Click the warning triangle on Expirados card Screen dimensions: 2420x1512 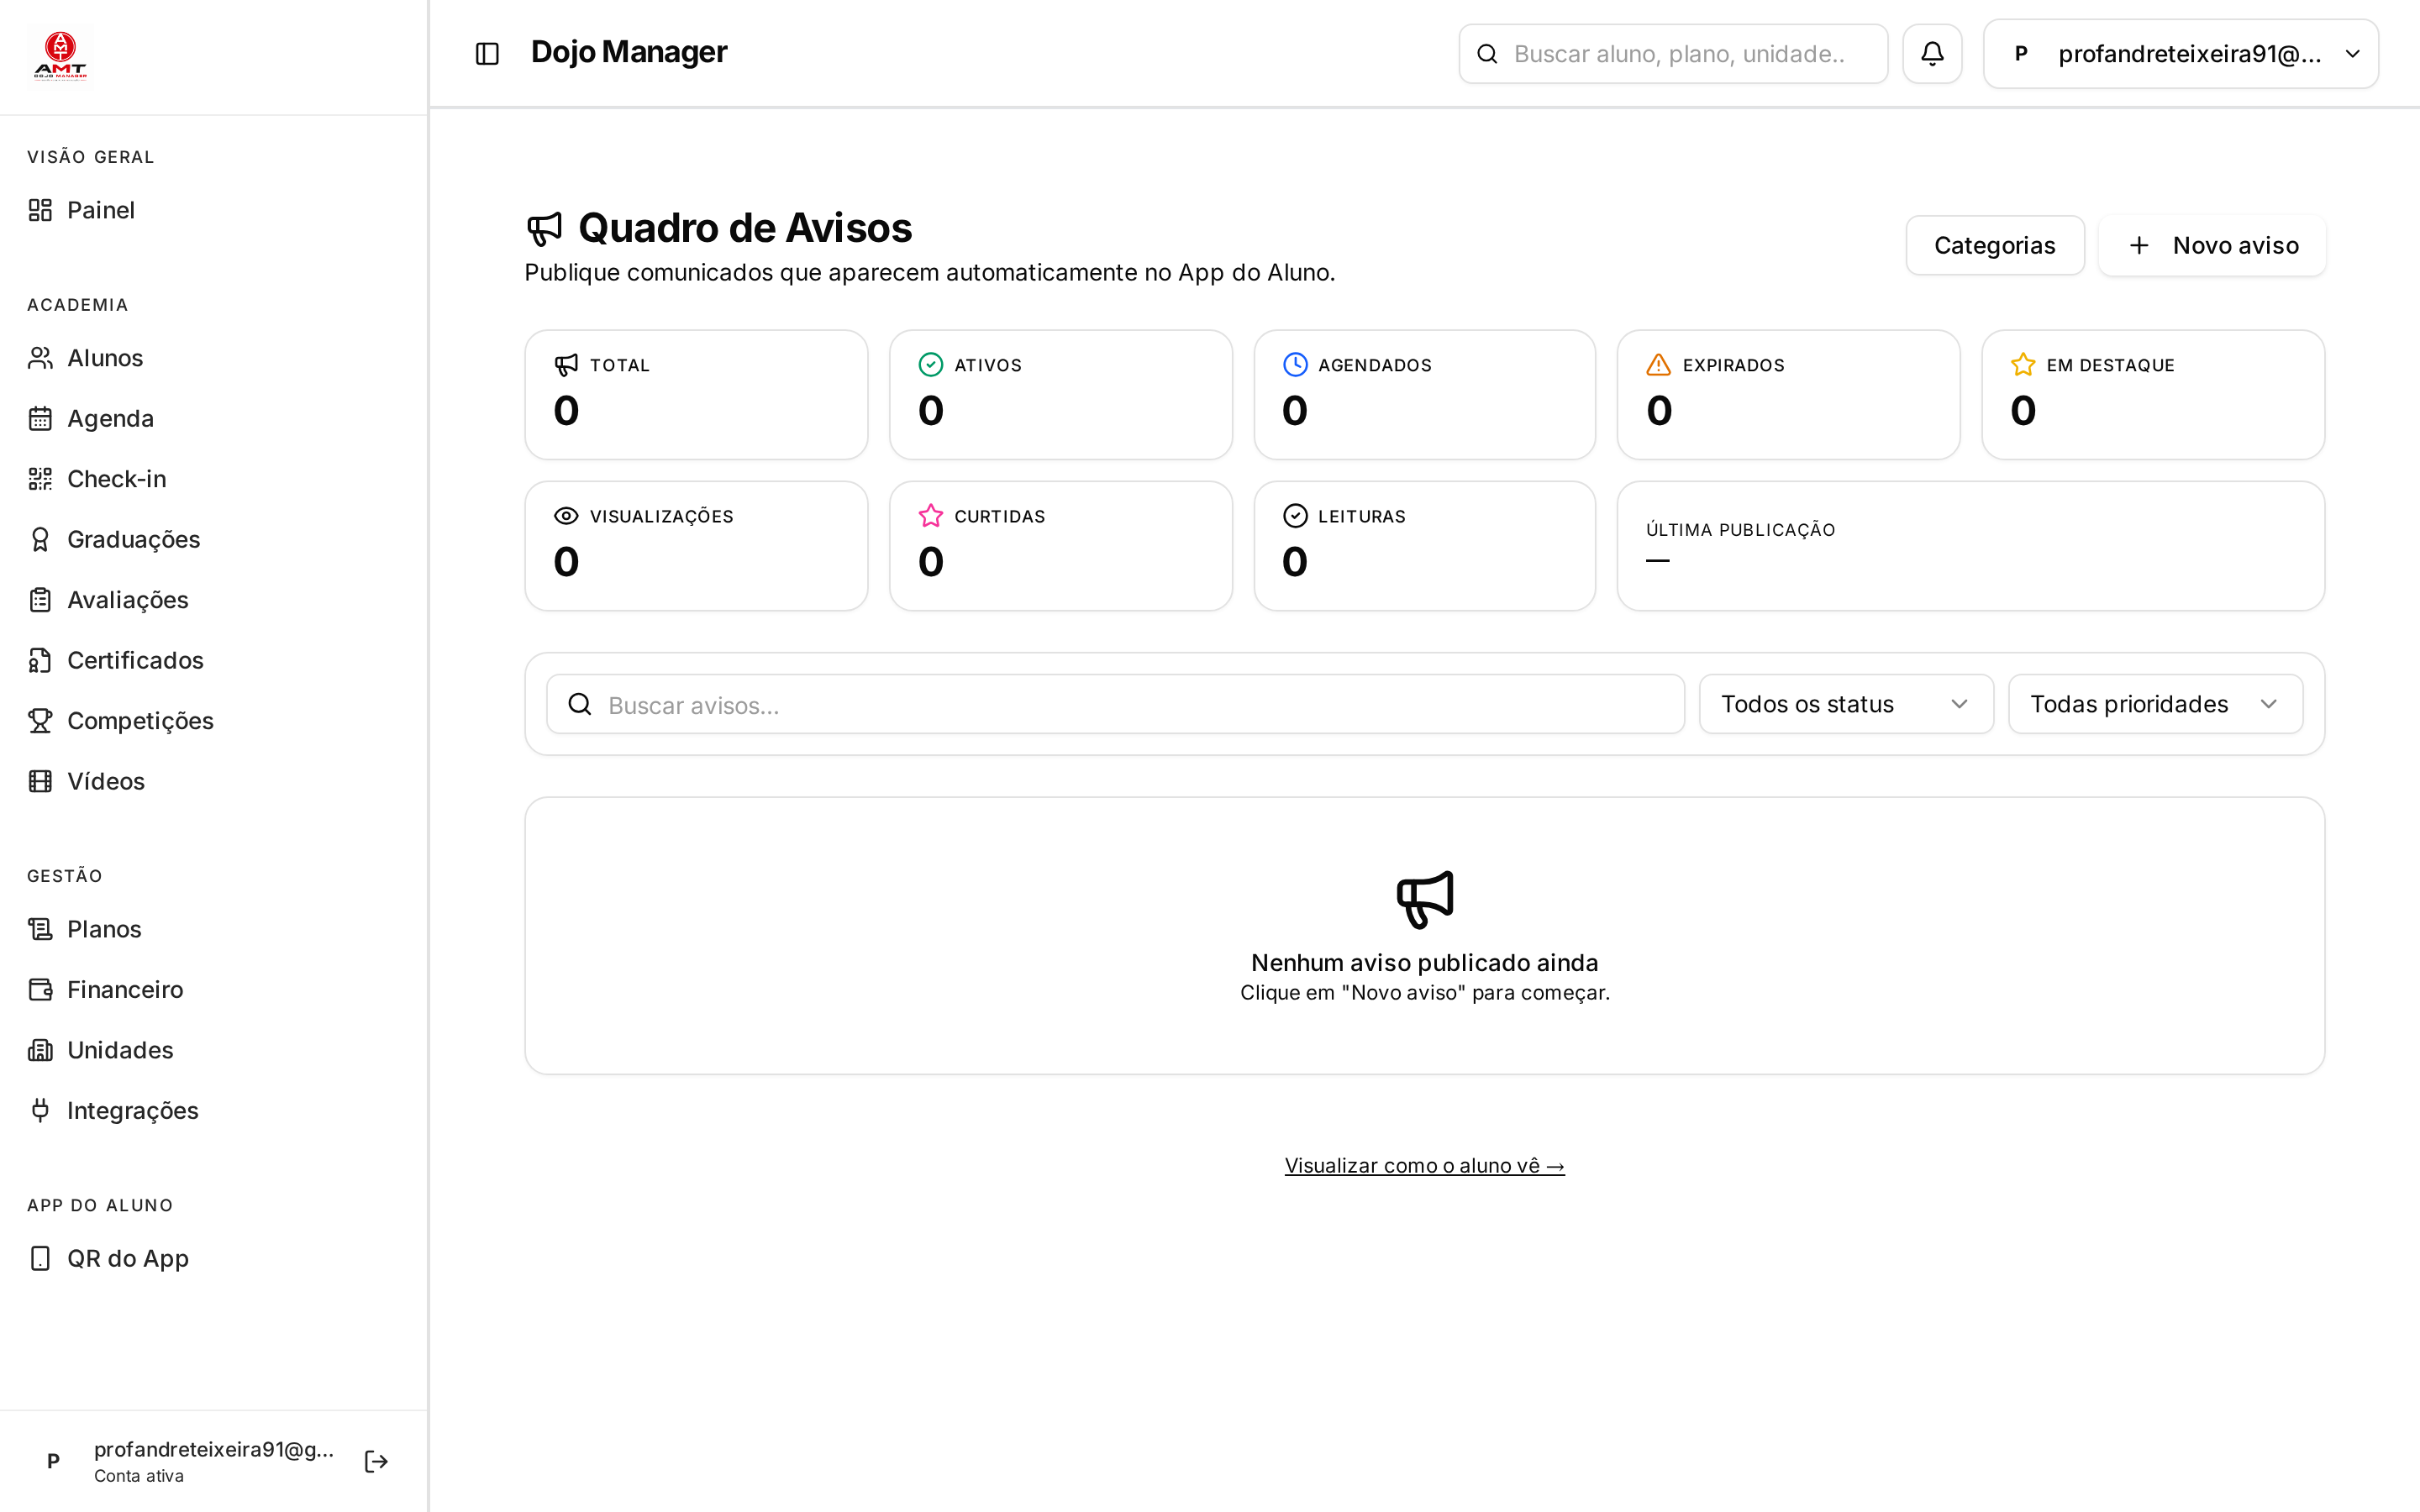coord(1658,365)
